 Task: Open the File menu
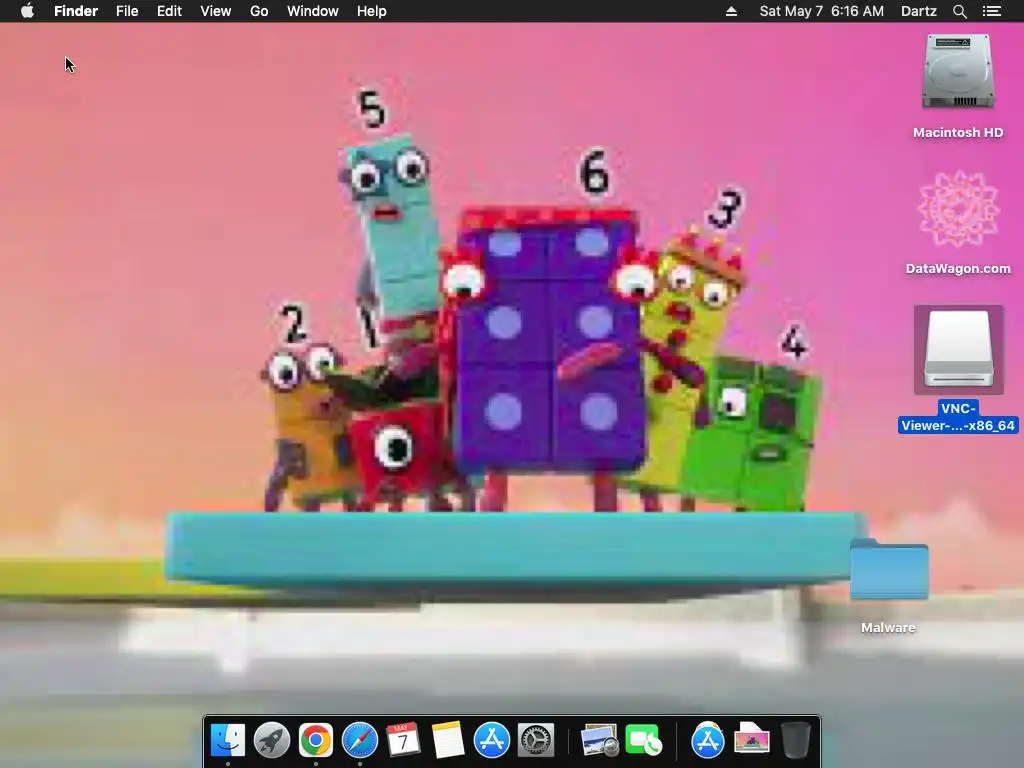click(127, 11)
